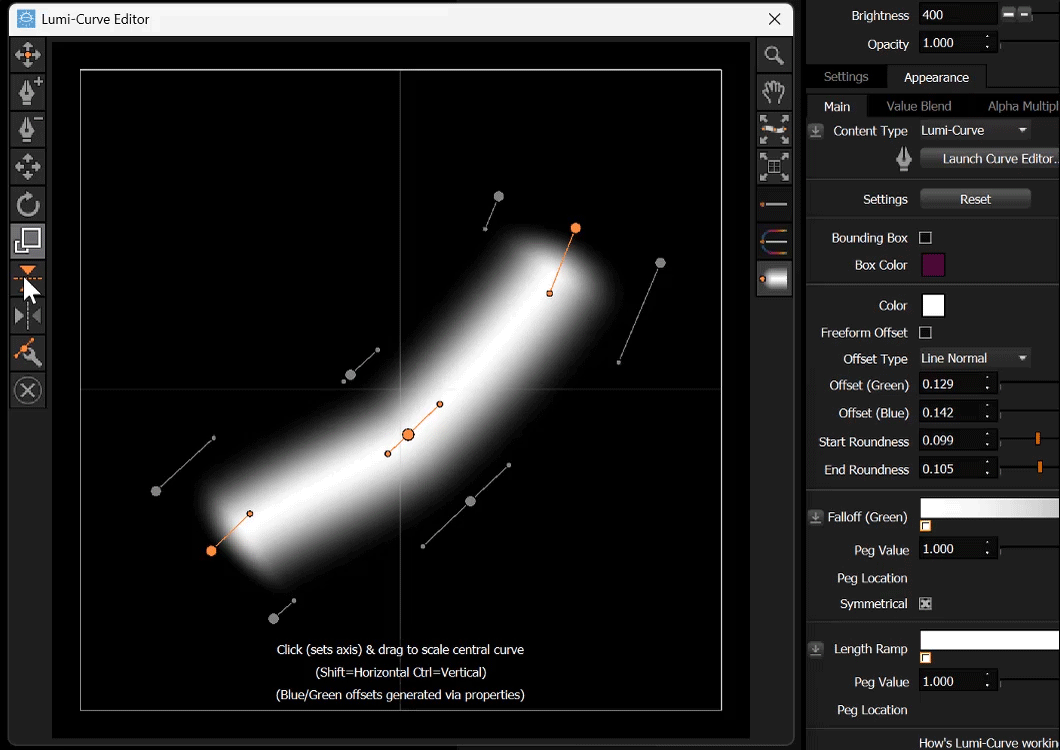Select the scale curve tool

pyautogui.click(x=28, y=241)
